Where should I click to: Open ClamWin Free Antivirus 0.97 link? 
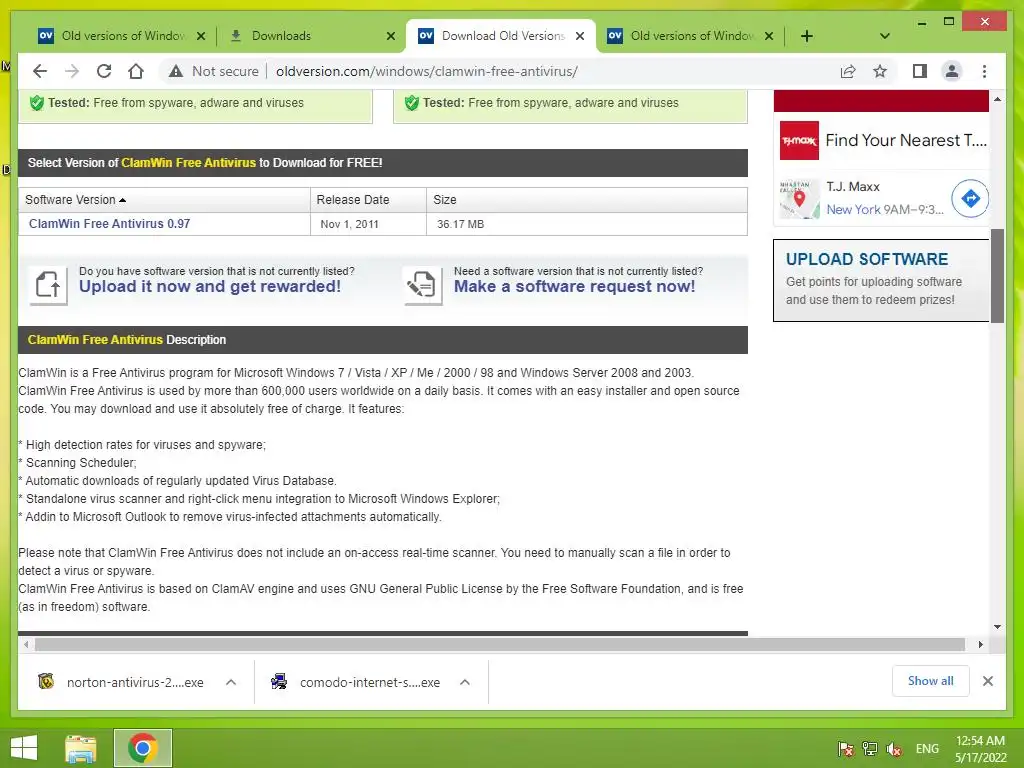coord(109,223)
